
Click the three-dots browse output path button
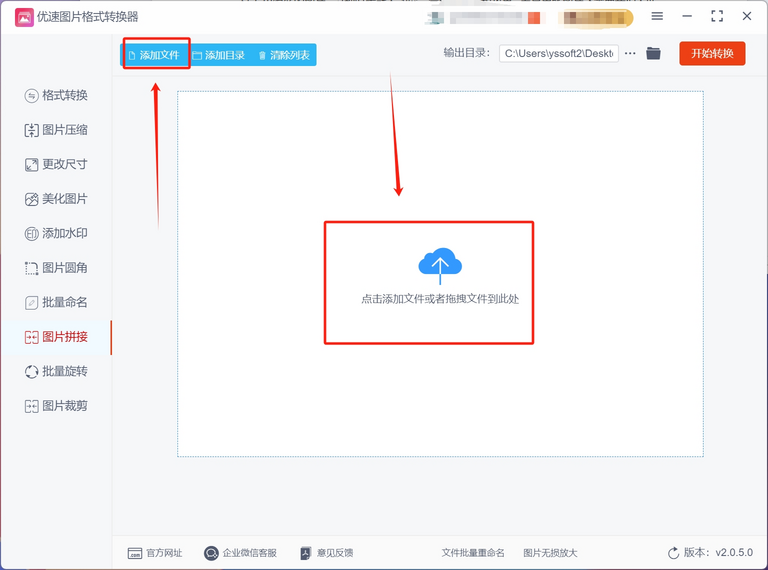pos(630,53)
